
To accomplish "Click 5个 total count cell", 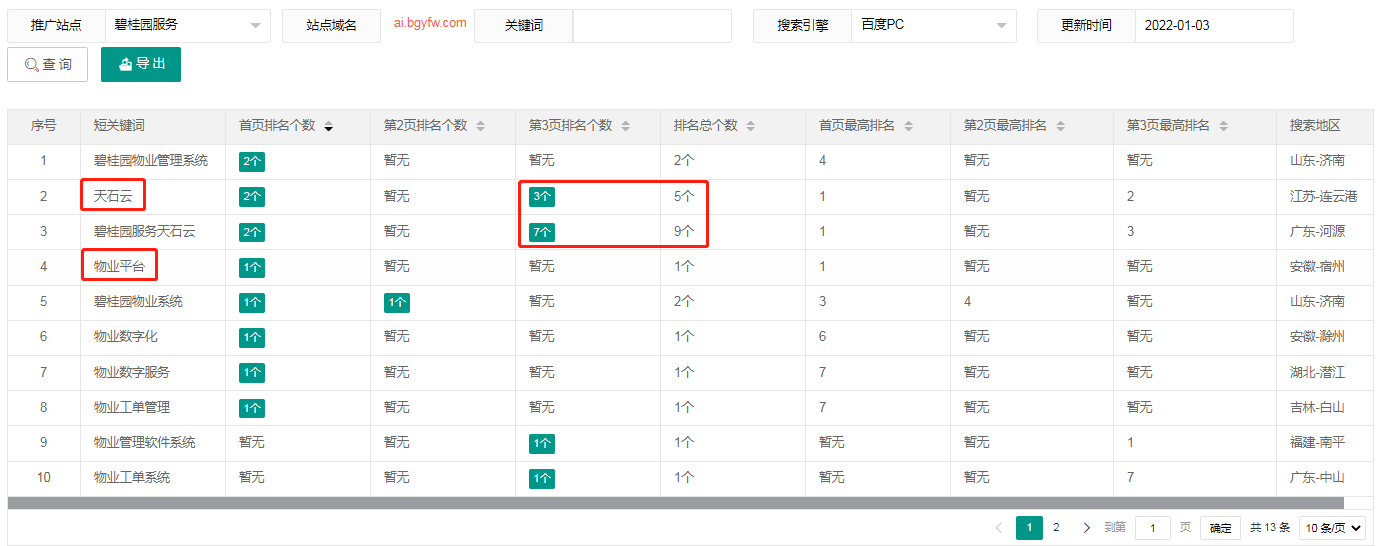I will 684,196.
